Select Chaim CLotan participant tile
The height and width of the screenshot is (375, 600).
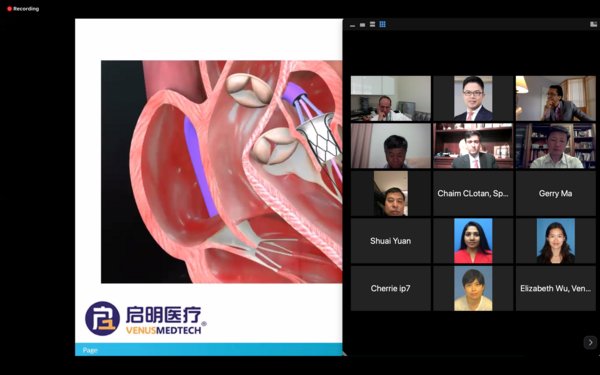coord(473,193)
